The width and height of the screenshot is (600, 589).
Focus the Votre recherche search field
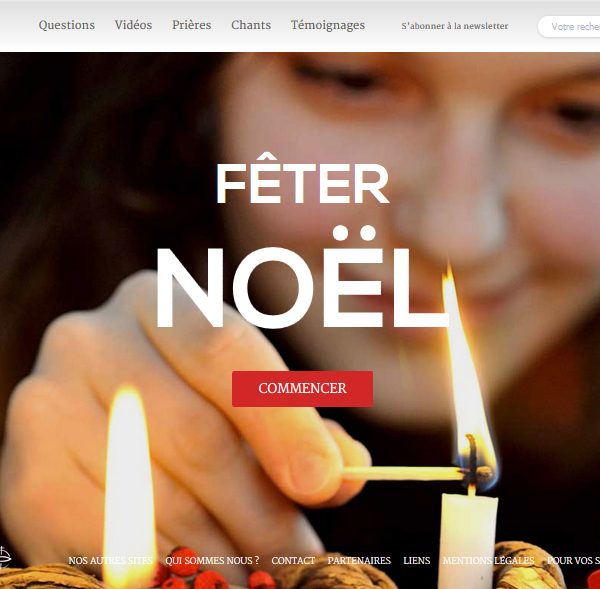[569, 26]
